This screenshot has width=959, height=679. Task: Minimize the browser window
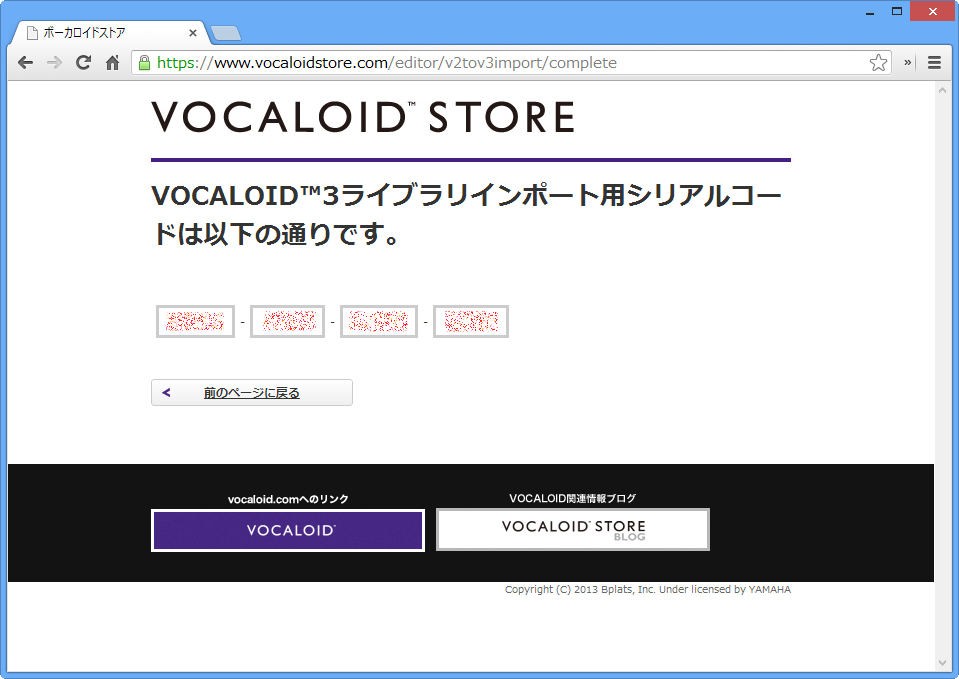click(x=870, y=11)
